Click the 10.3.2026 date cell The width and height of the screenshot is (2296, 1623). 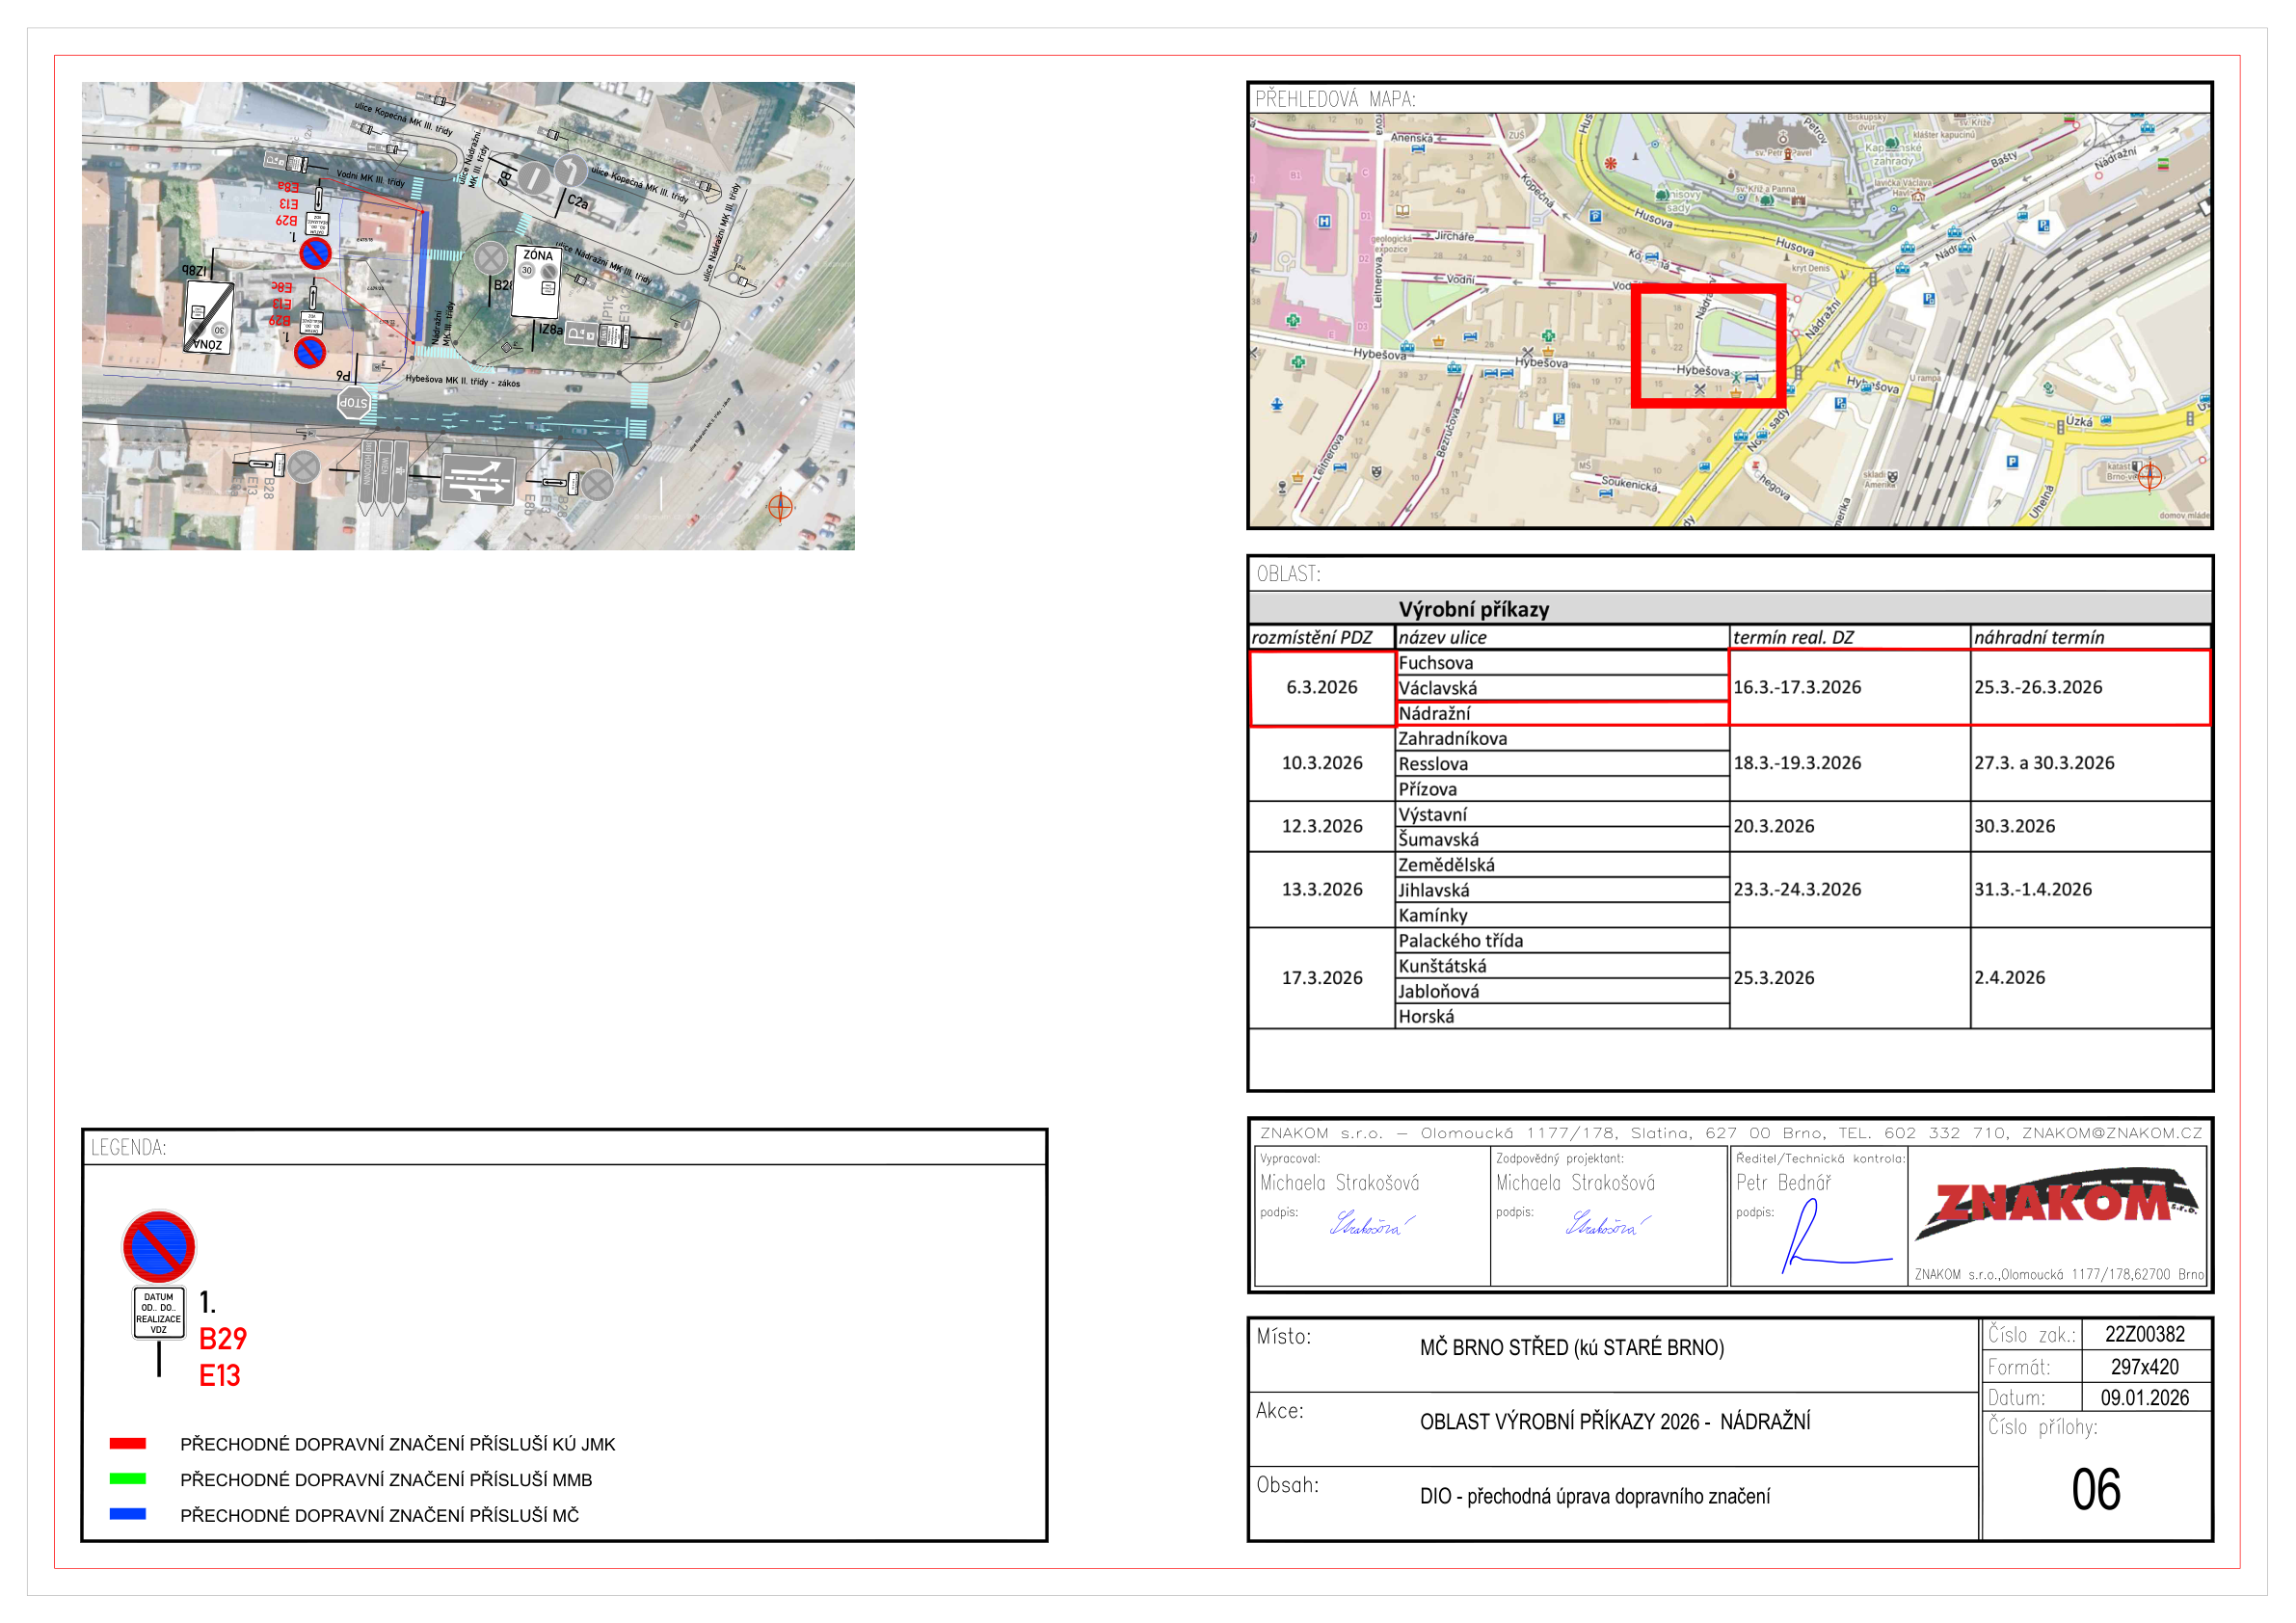click(1322, 763)
